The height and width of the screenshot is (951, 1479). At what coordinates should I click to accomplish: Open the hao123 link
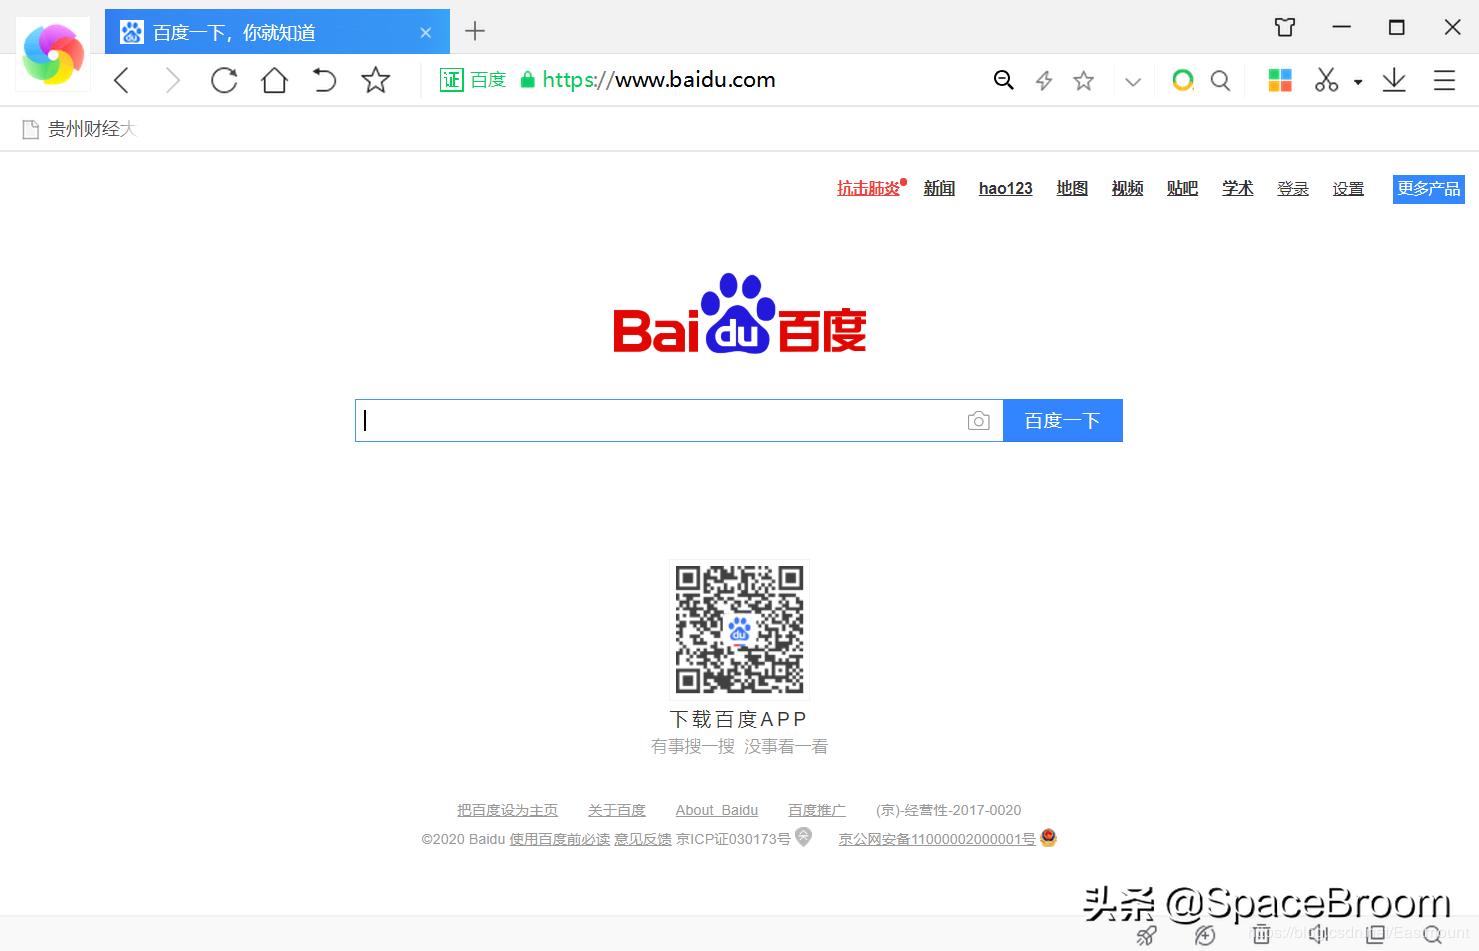[x=1005, y=188]
